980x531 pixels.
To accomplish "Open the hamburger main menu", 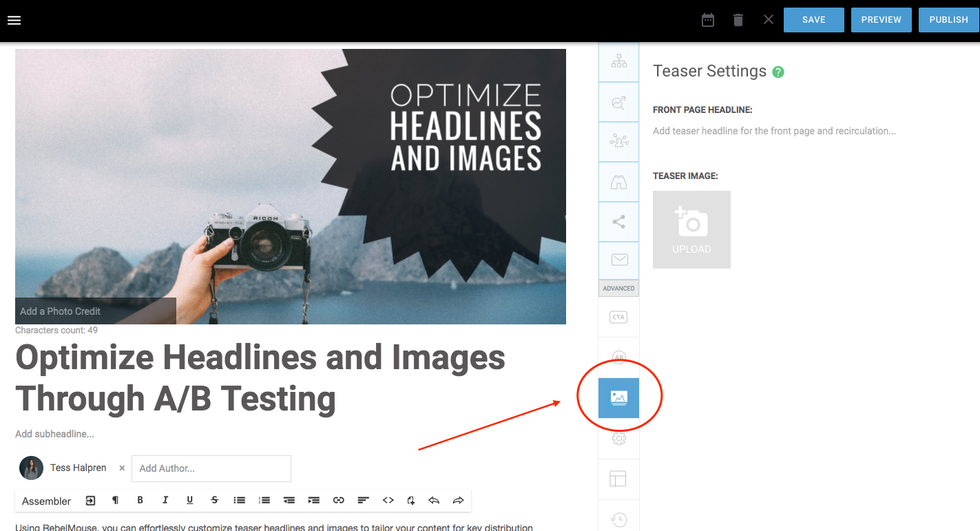I will [x=14, y=20].
